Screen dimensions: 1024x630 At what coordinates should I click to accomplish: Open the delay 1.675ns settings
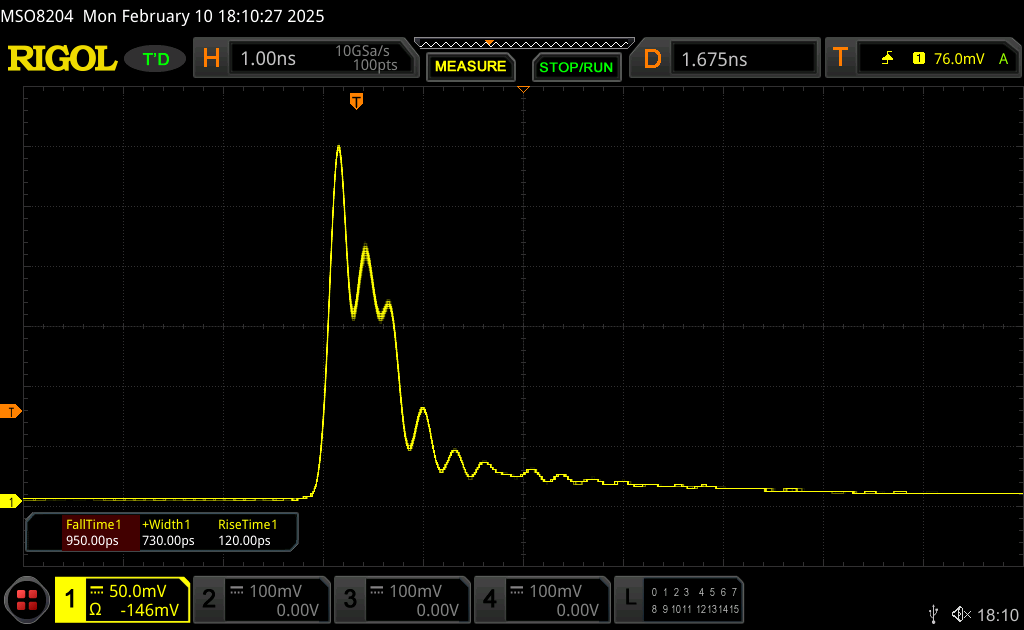[726, 59]
